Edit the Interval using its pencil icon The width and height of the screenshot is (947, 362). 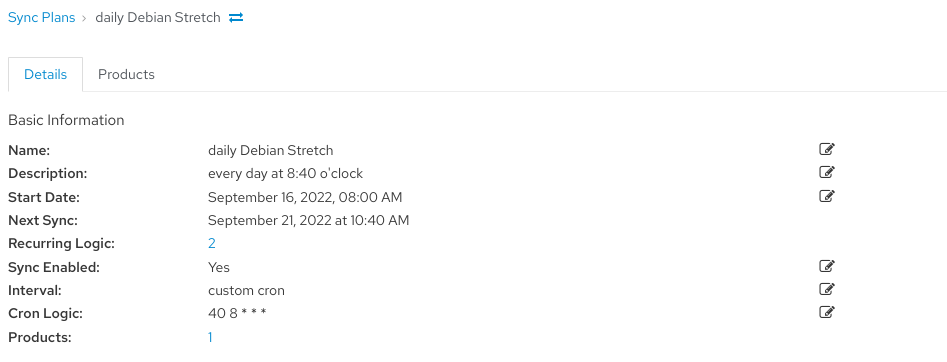point(827,289)
